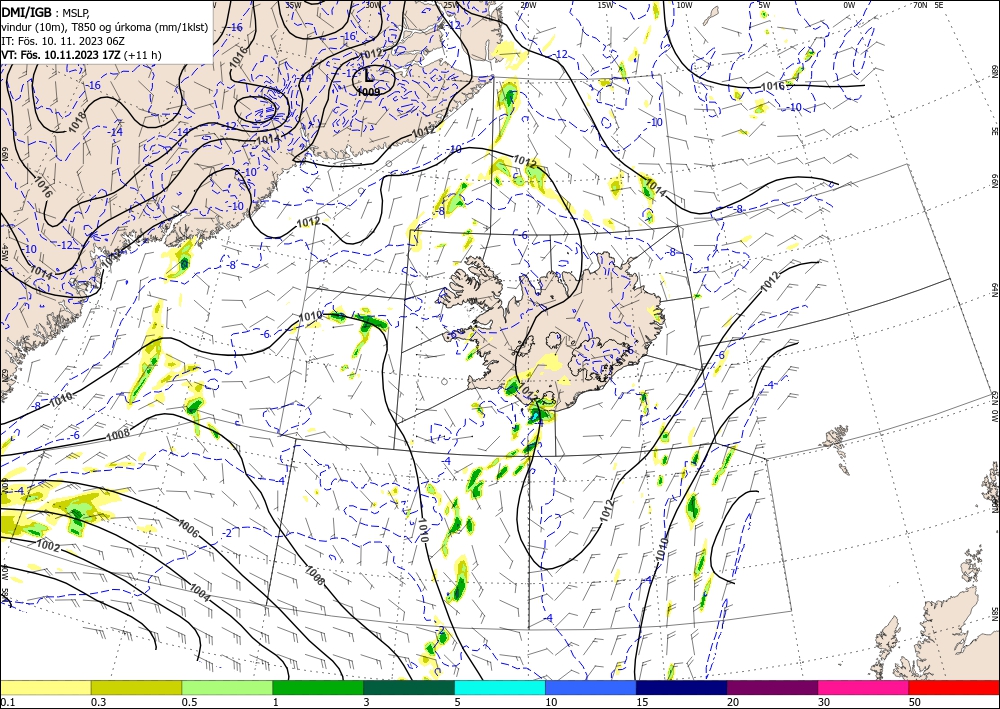This screenshot has height=709, width=1000.
Task: Click the '1018' isobar label
Action: click(x=77, y=122)
